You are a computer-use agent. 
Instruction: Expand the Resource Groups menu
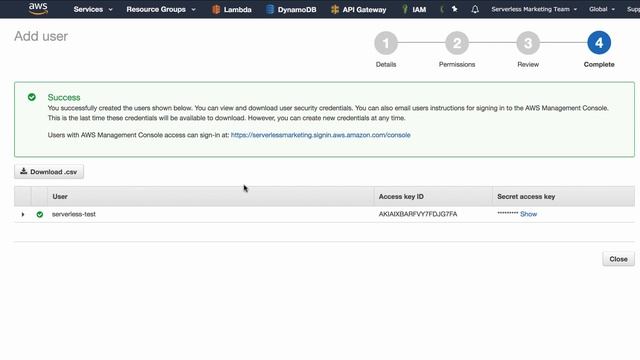tap(161, 9)
